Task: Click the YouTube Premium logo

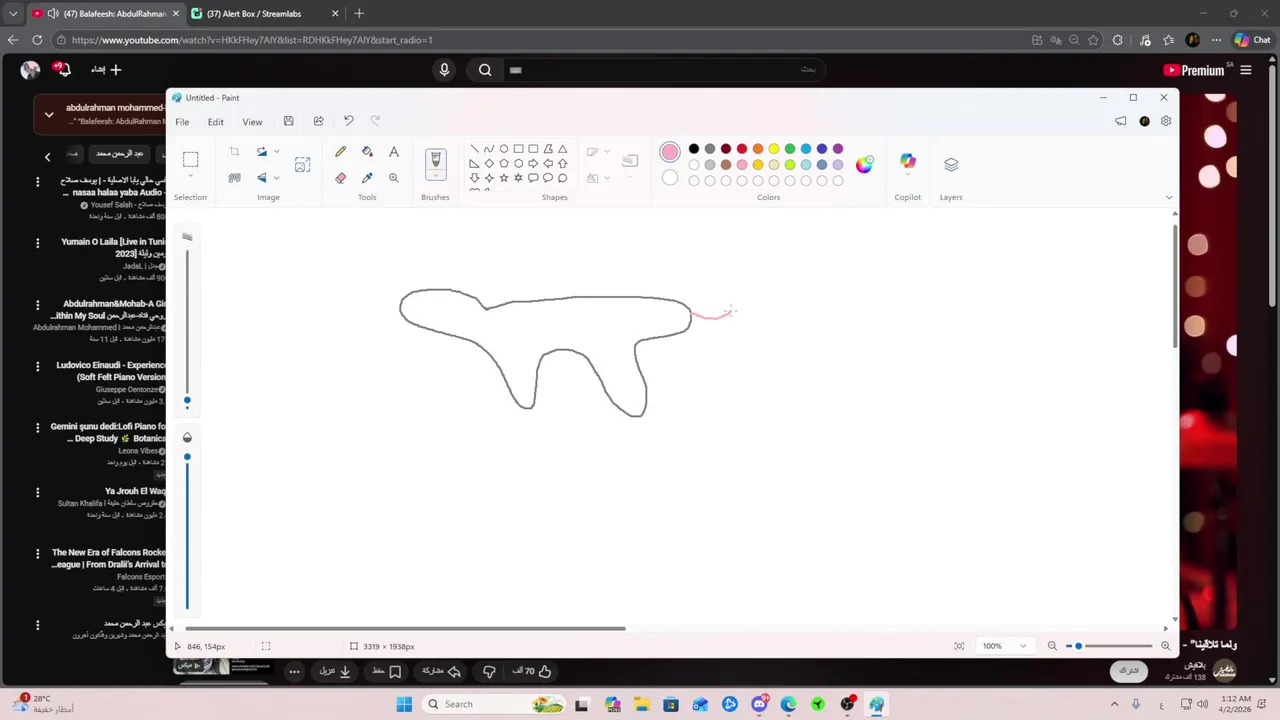Action: click(1194, 70)
